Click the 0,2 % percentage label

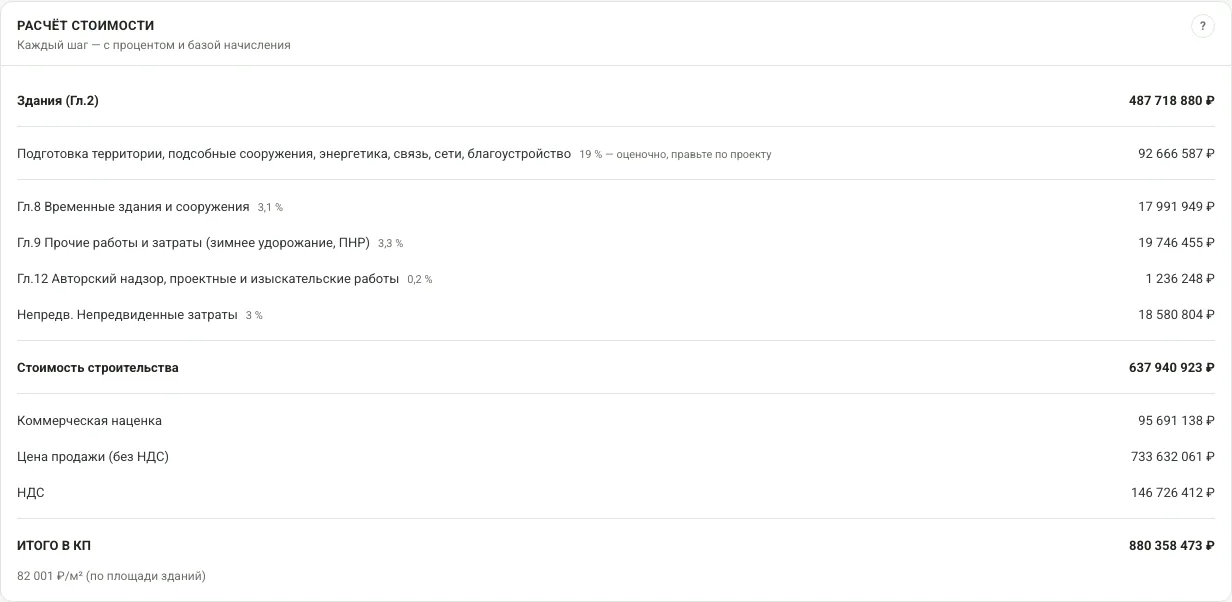[420, 280]
